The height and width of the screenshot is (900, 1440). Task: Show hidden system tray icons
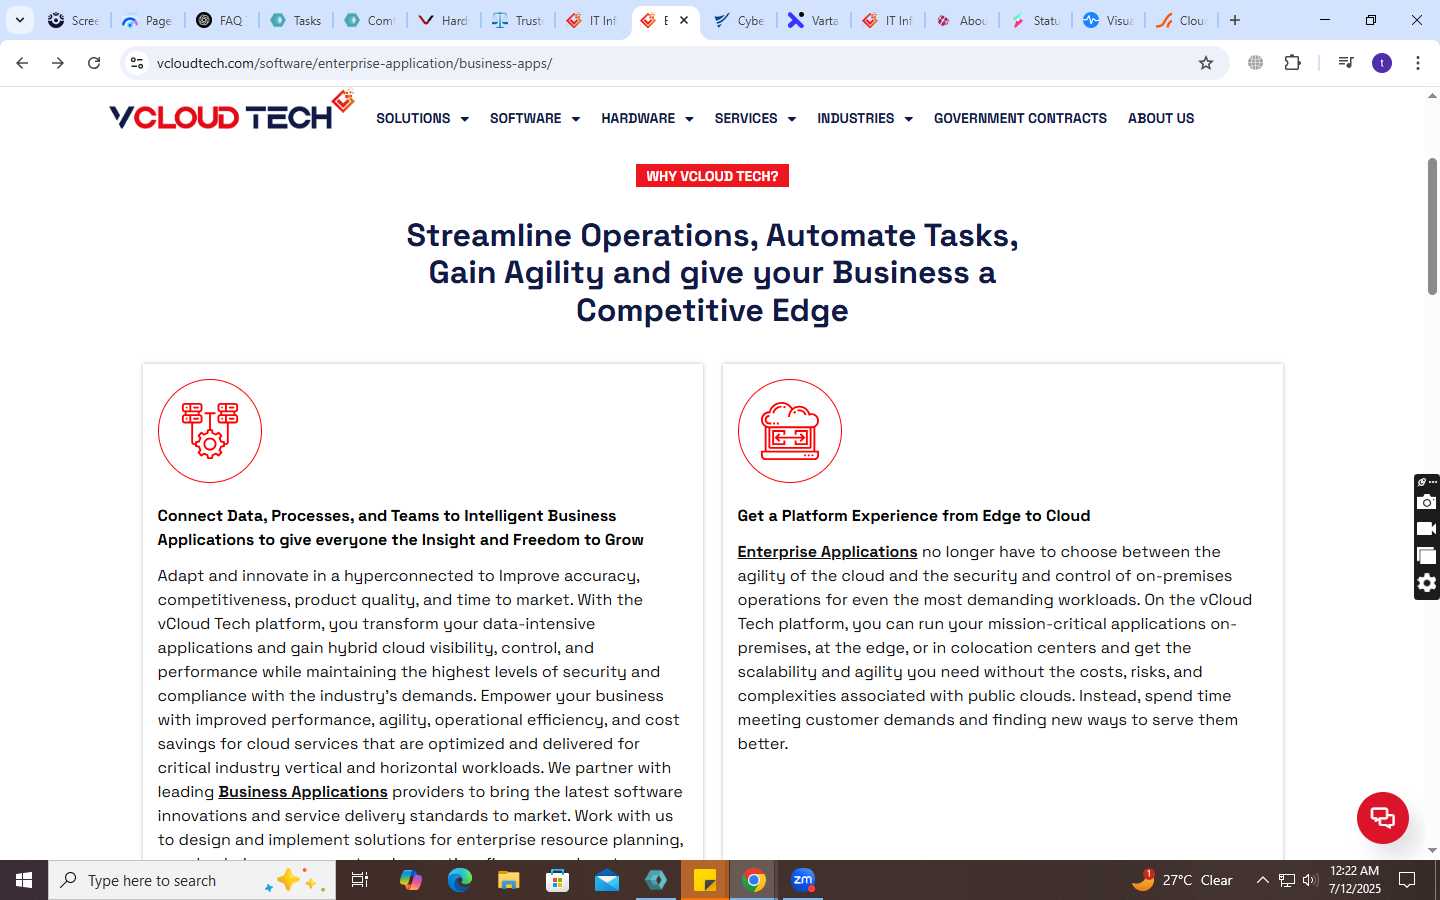point(1262,880)
